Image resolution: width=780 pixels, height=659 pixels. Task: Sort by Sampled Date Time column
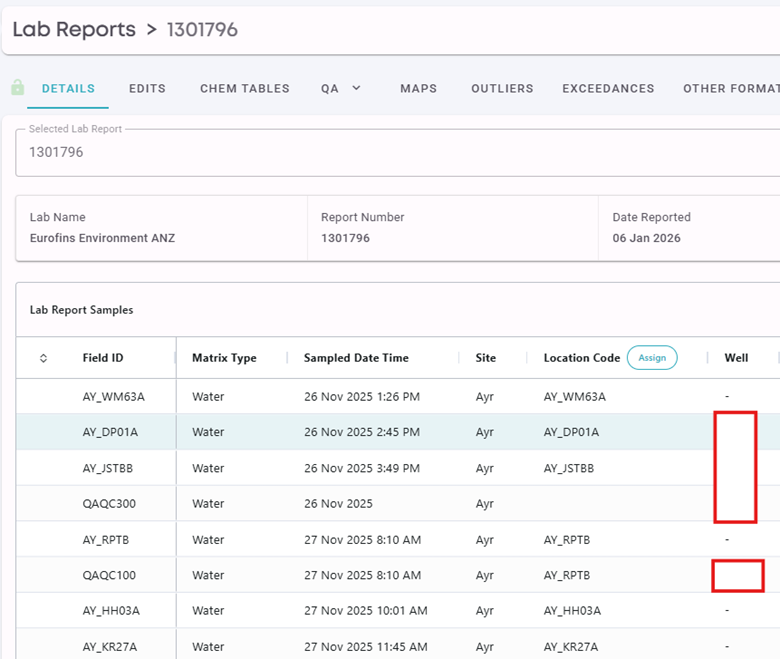pos(356,358)
